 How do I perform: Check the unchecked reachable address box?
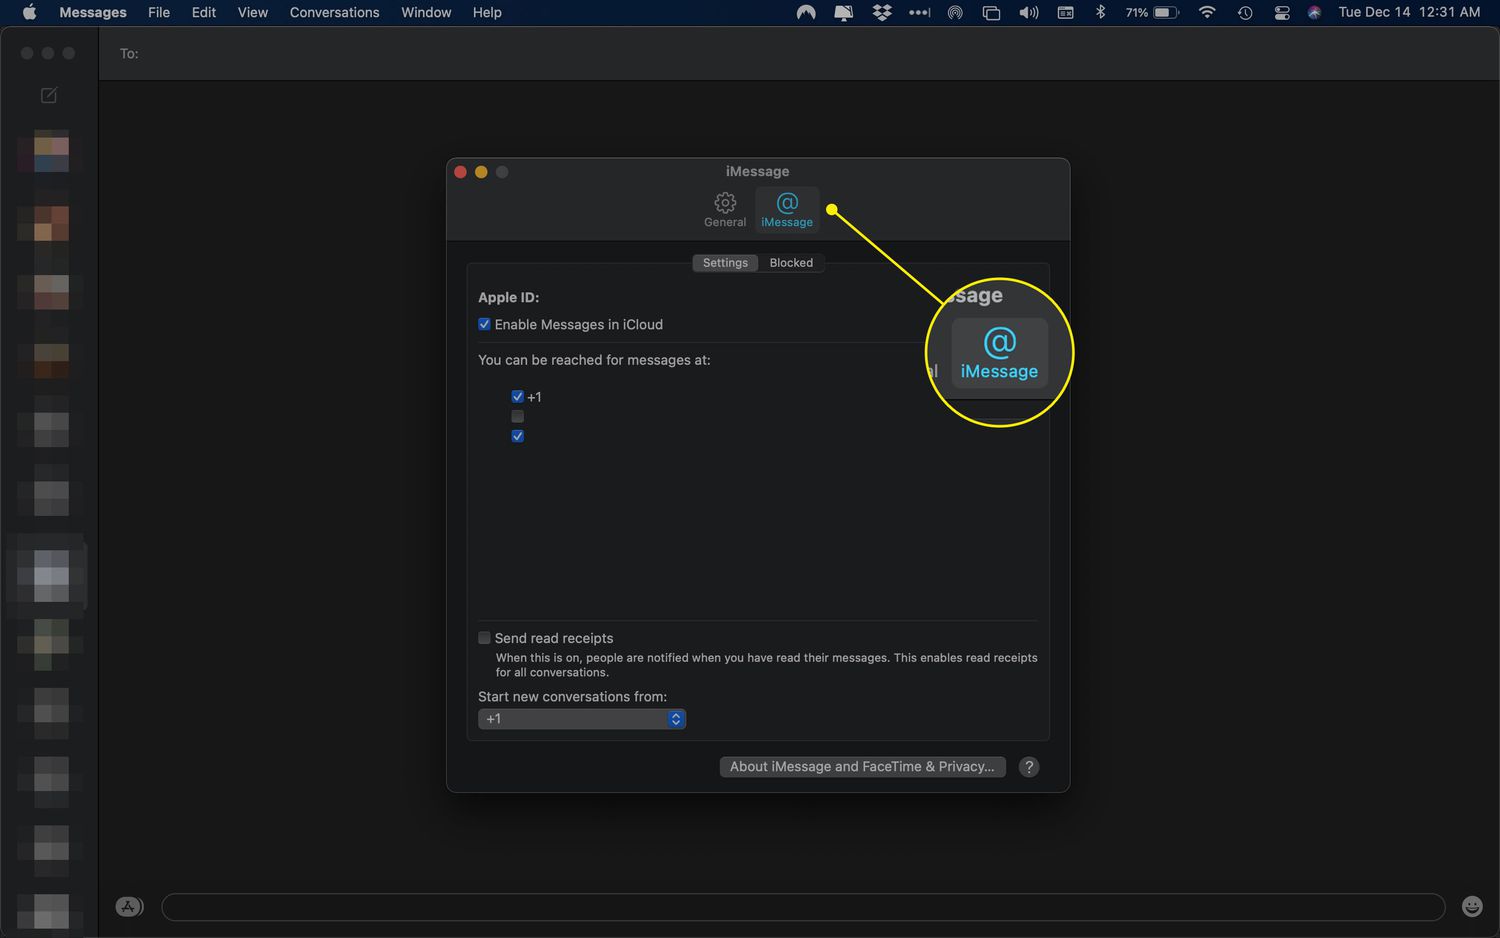pos(518,416)
